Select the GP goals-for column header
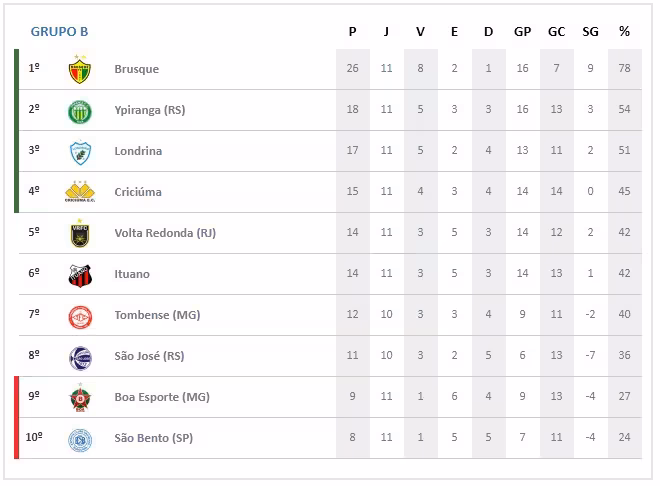Viewport: 660px width, 486px height. point(522,31)
